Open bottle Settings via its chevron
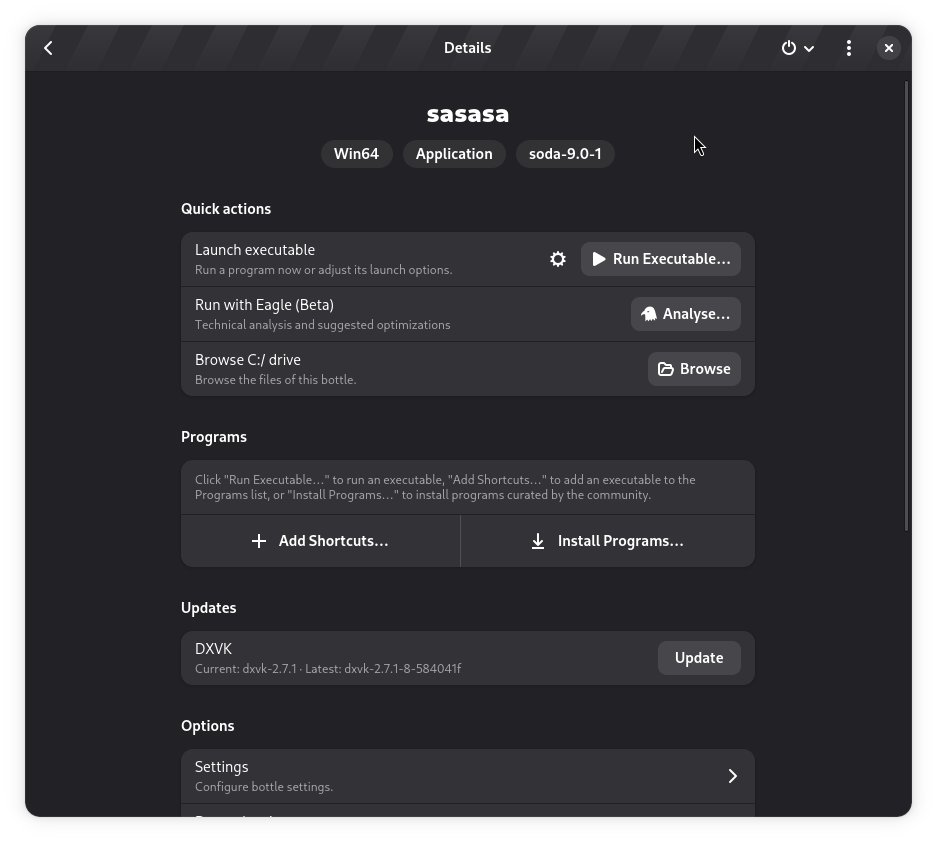This screenshot has width=937, height=842. [732, 775]
